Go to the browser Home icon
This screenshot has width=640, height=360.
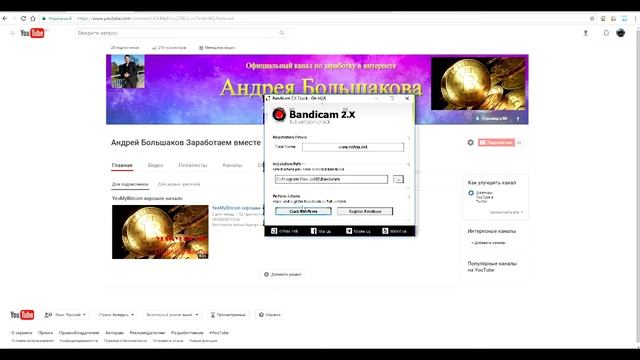coord(33,18)
